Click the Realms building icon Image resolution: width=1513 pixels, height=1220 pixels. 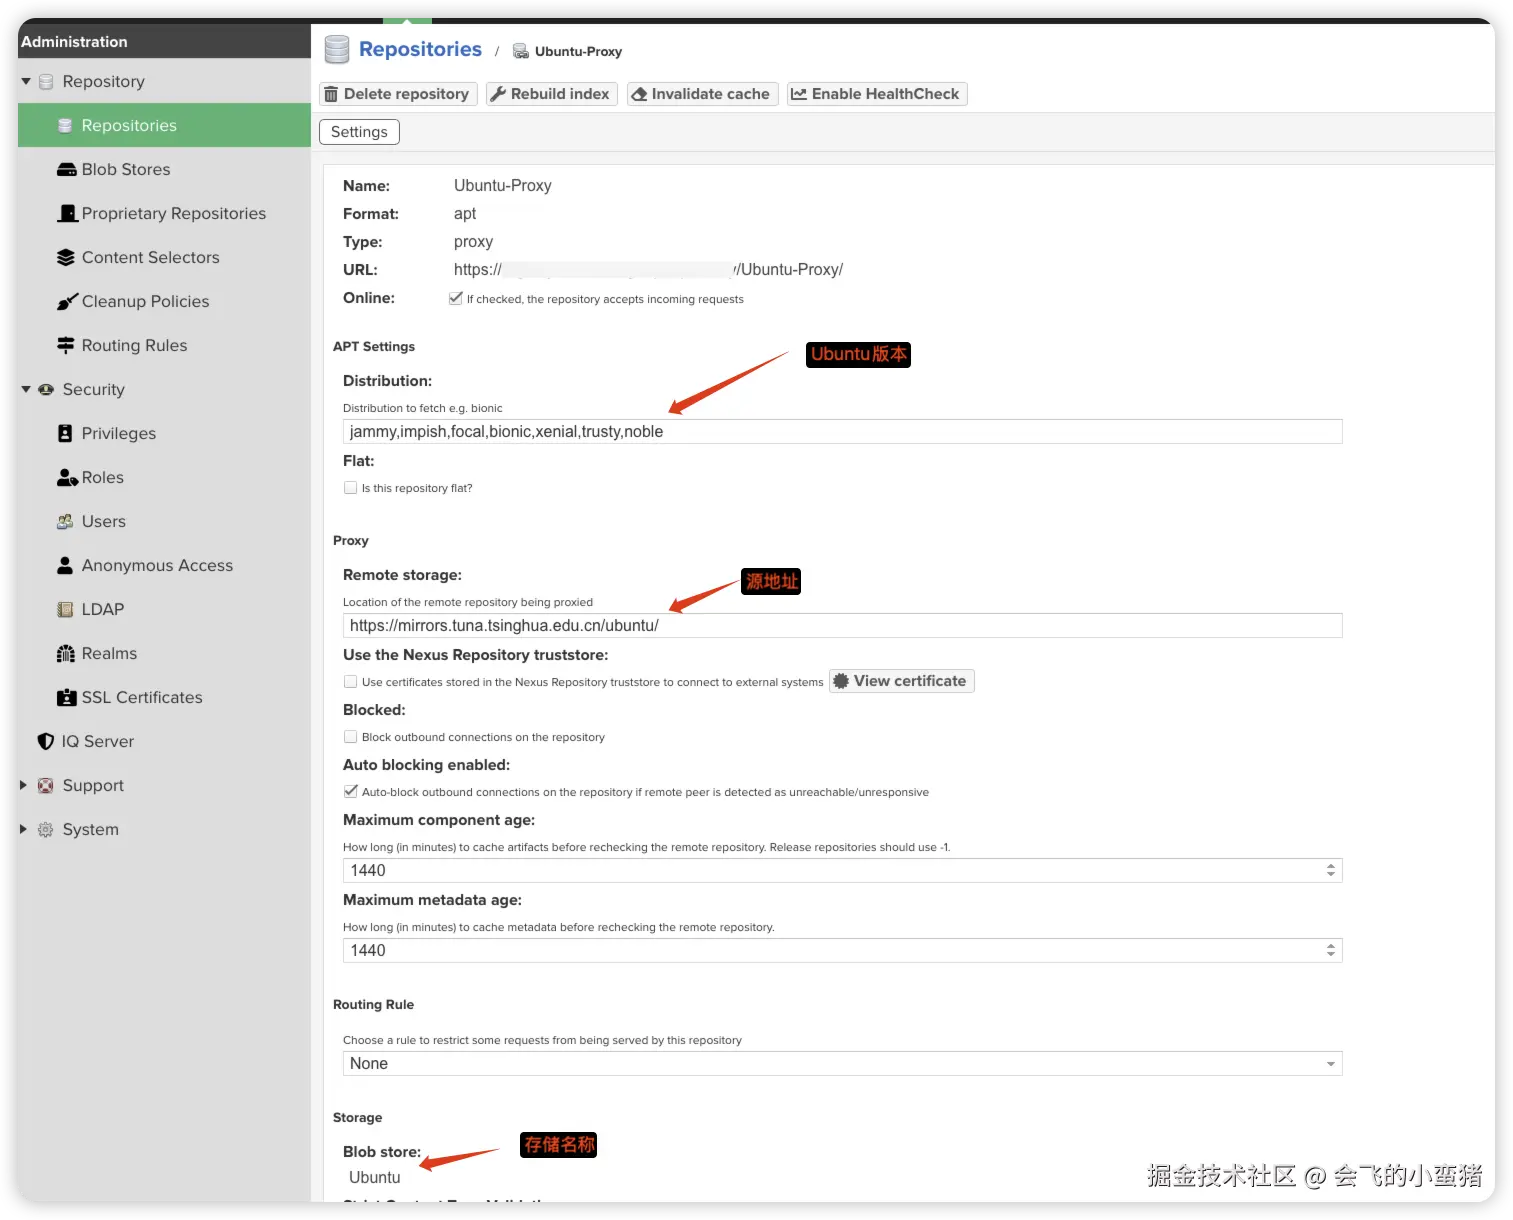tap(66, 654)
